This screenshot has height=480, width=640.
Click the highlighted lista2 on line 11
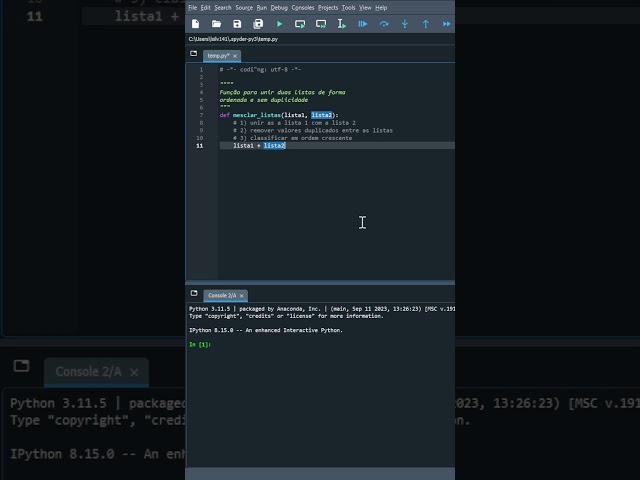coord(274,146)
